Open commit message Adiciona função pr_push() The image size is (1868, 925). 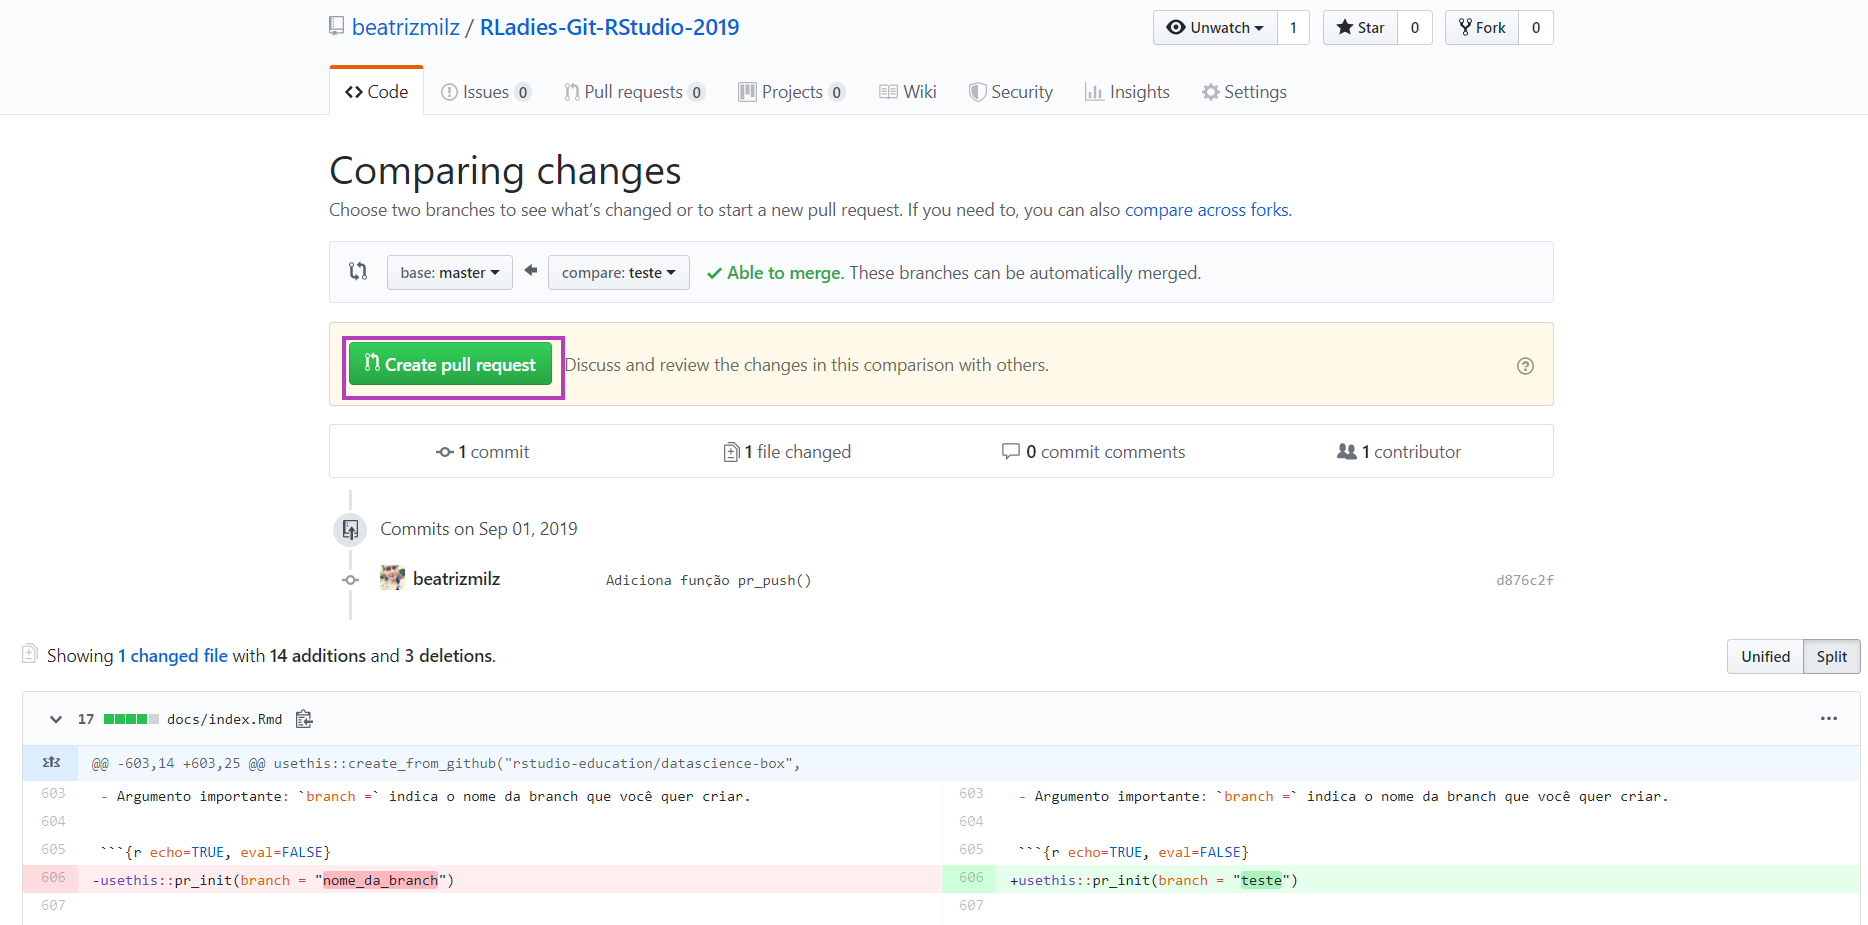tap(708, 580)
